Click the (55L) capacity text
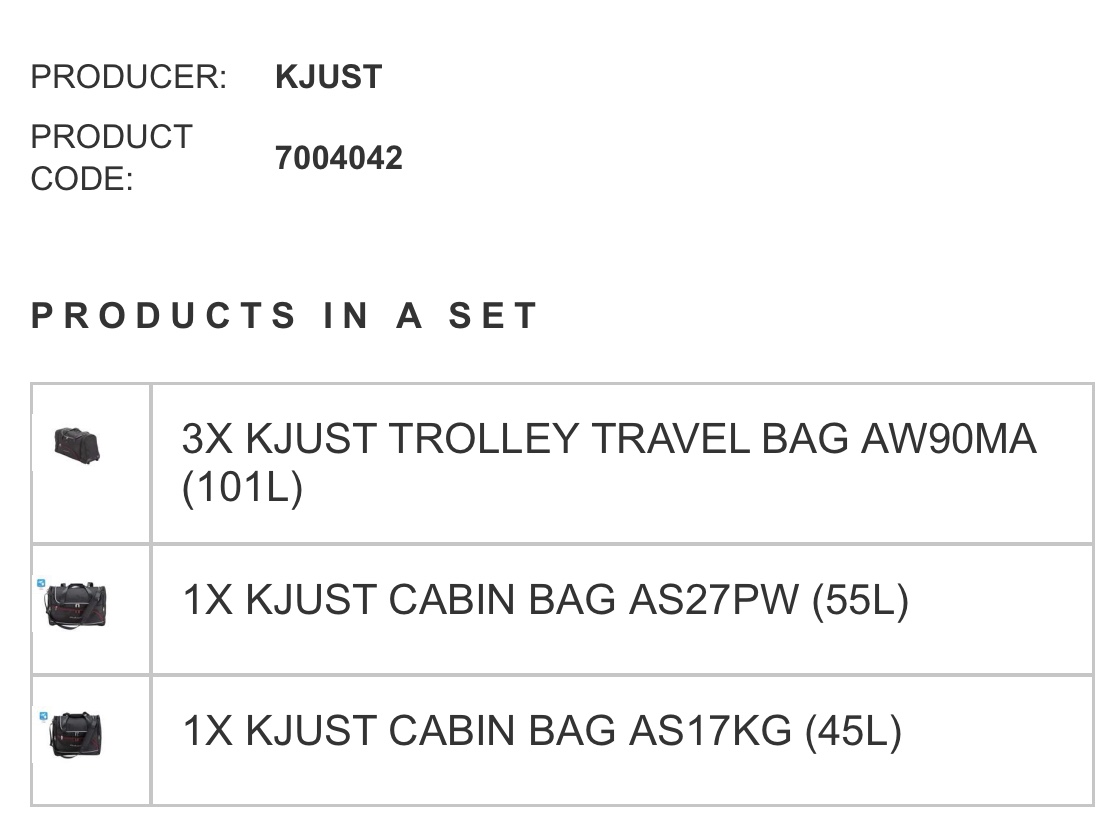The image size is (1101, 830). [860, 600]
